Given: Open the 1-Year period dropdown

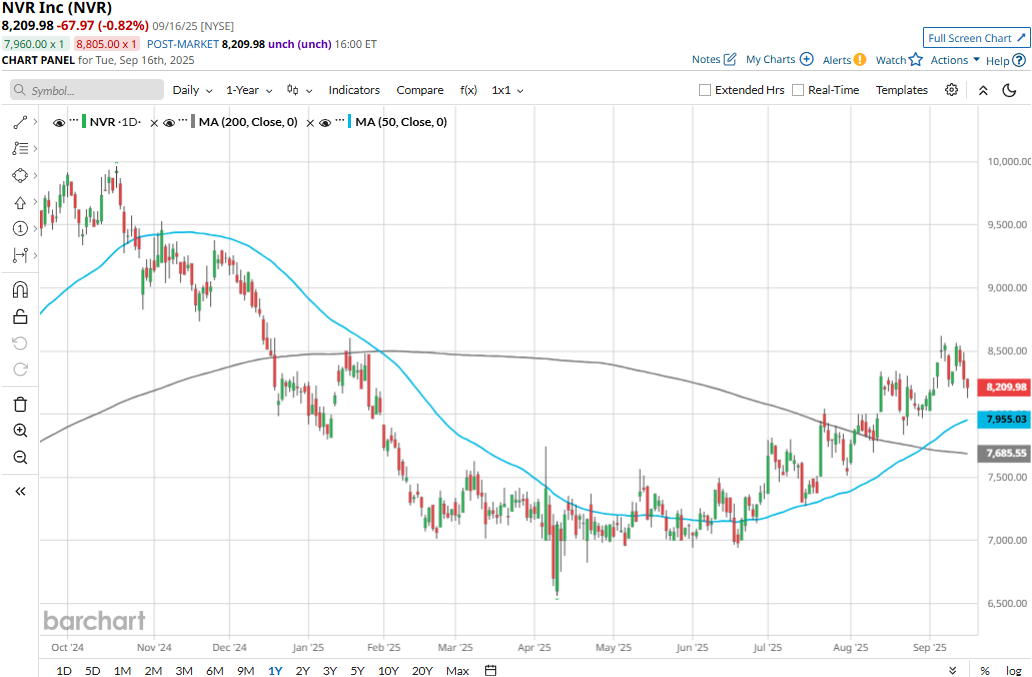Looking at the screenshot, I should [x=249, y=90].
